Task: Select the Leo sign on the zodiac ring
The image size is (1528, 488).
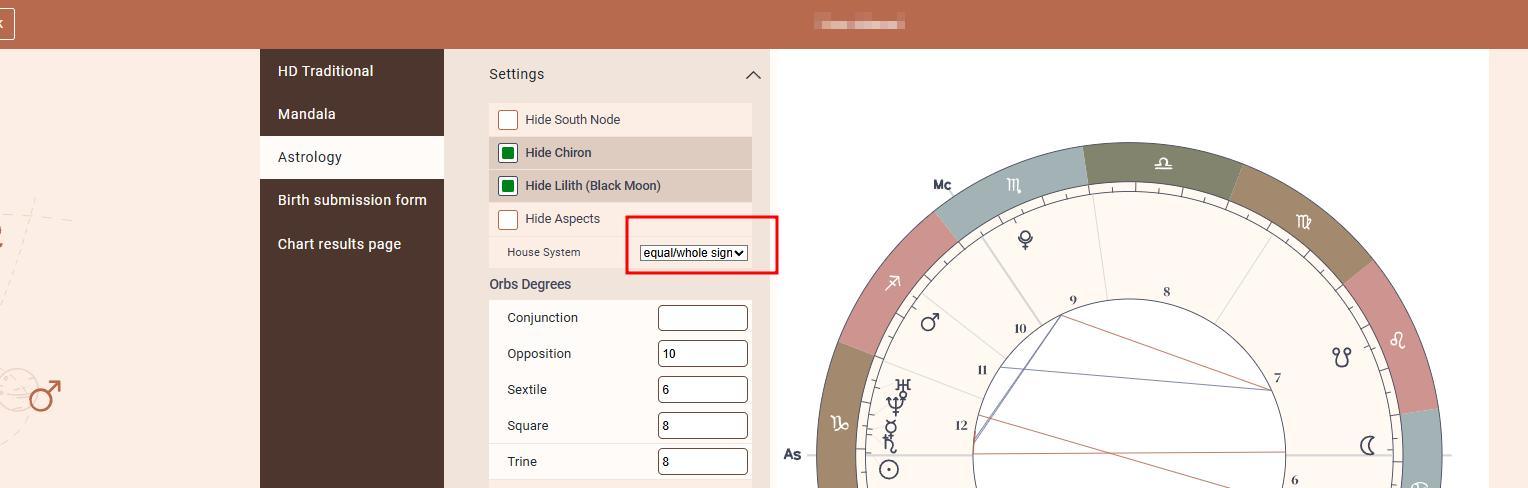Action: 1397,341
